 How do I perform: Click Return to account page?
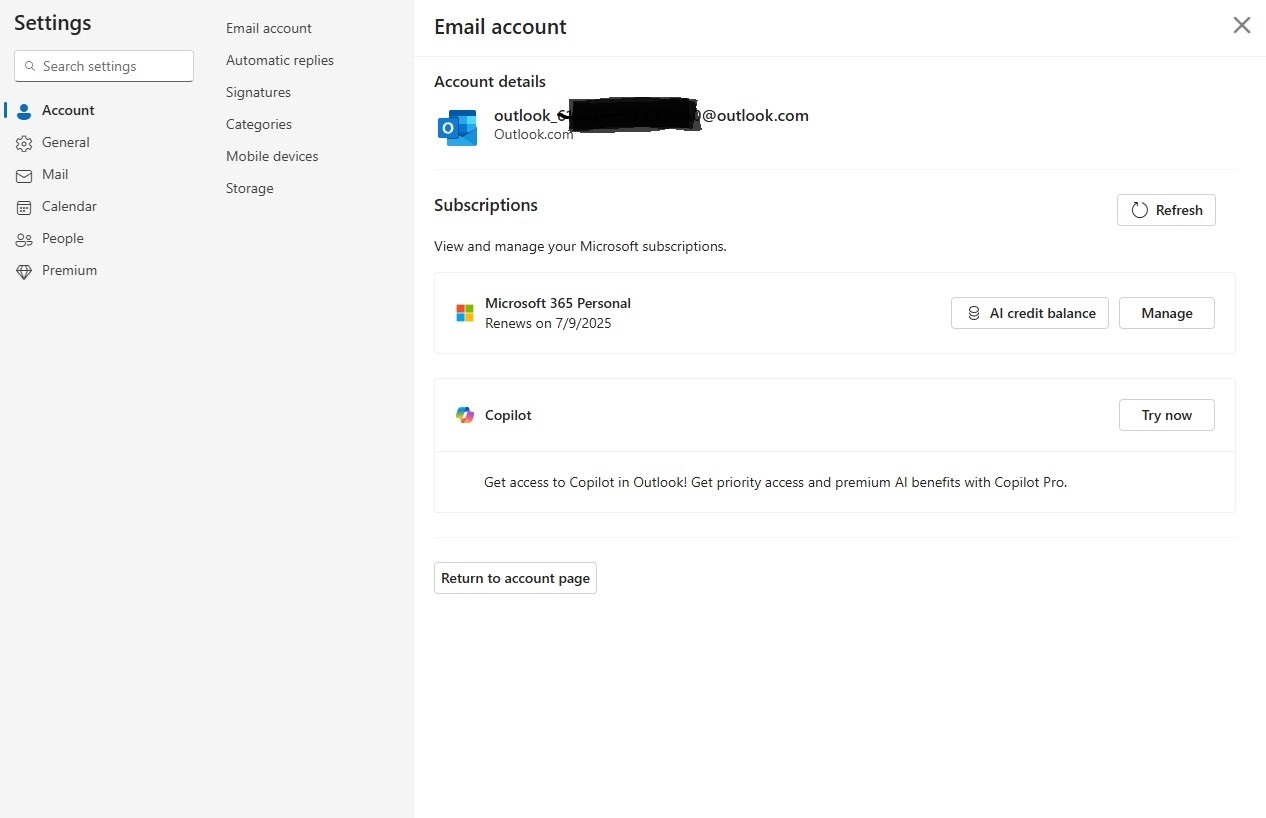point(515,578)
